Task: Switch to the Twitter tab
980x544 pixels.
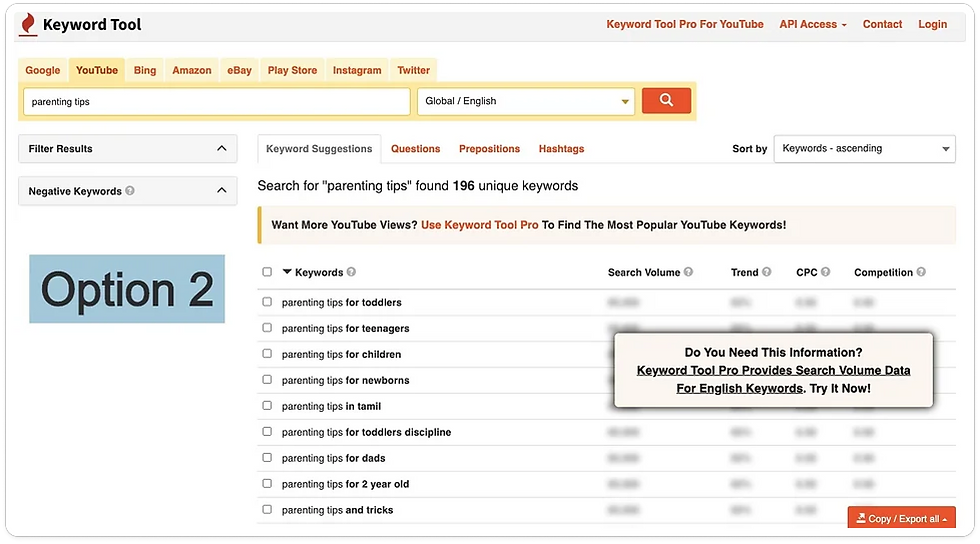Action: [414, 70]
